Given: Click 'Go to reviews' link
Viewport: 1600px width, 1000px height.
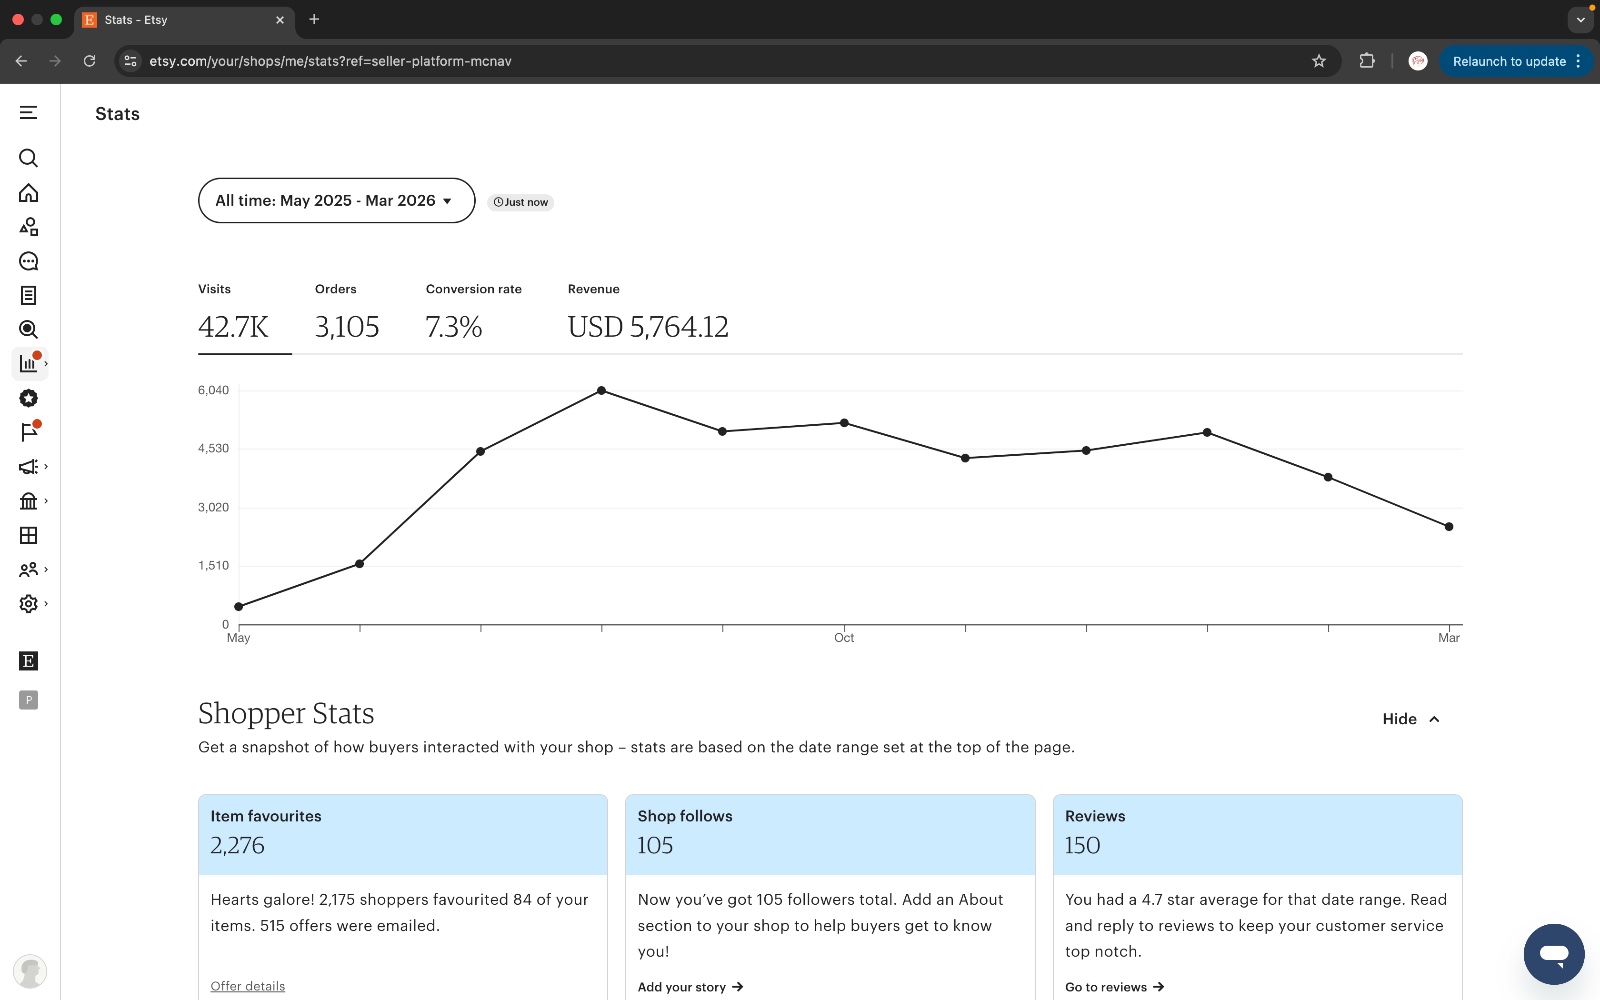Looking at the screenshot, I should click(1114, 987).
